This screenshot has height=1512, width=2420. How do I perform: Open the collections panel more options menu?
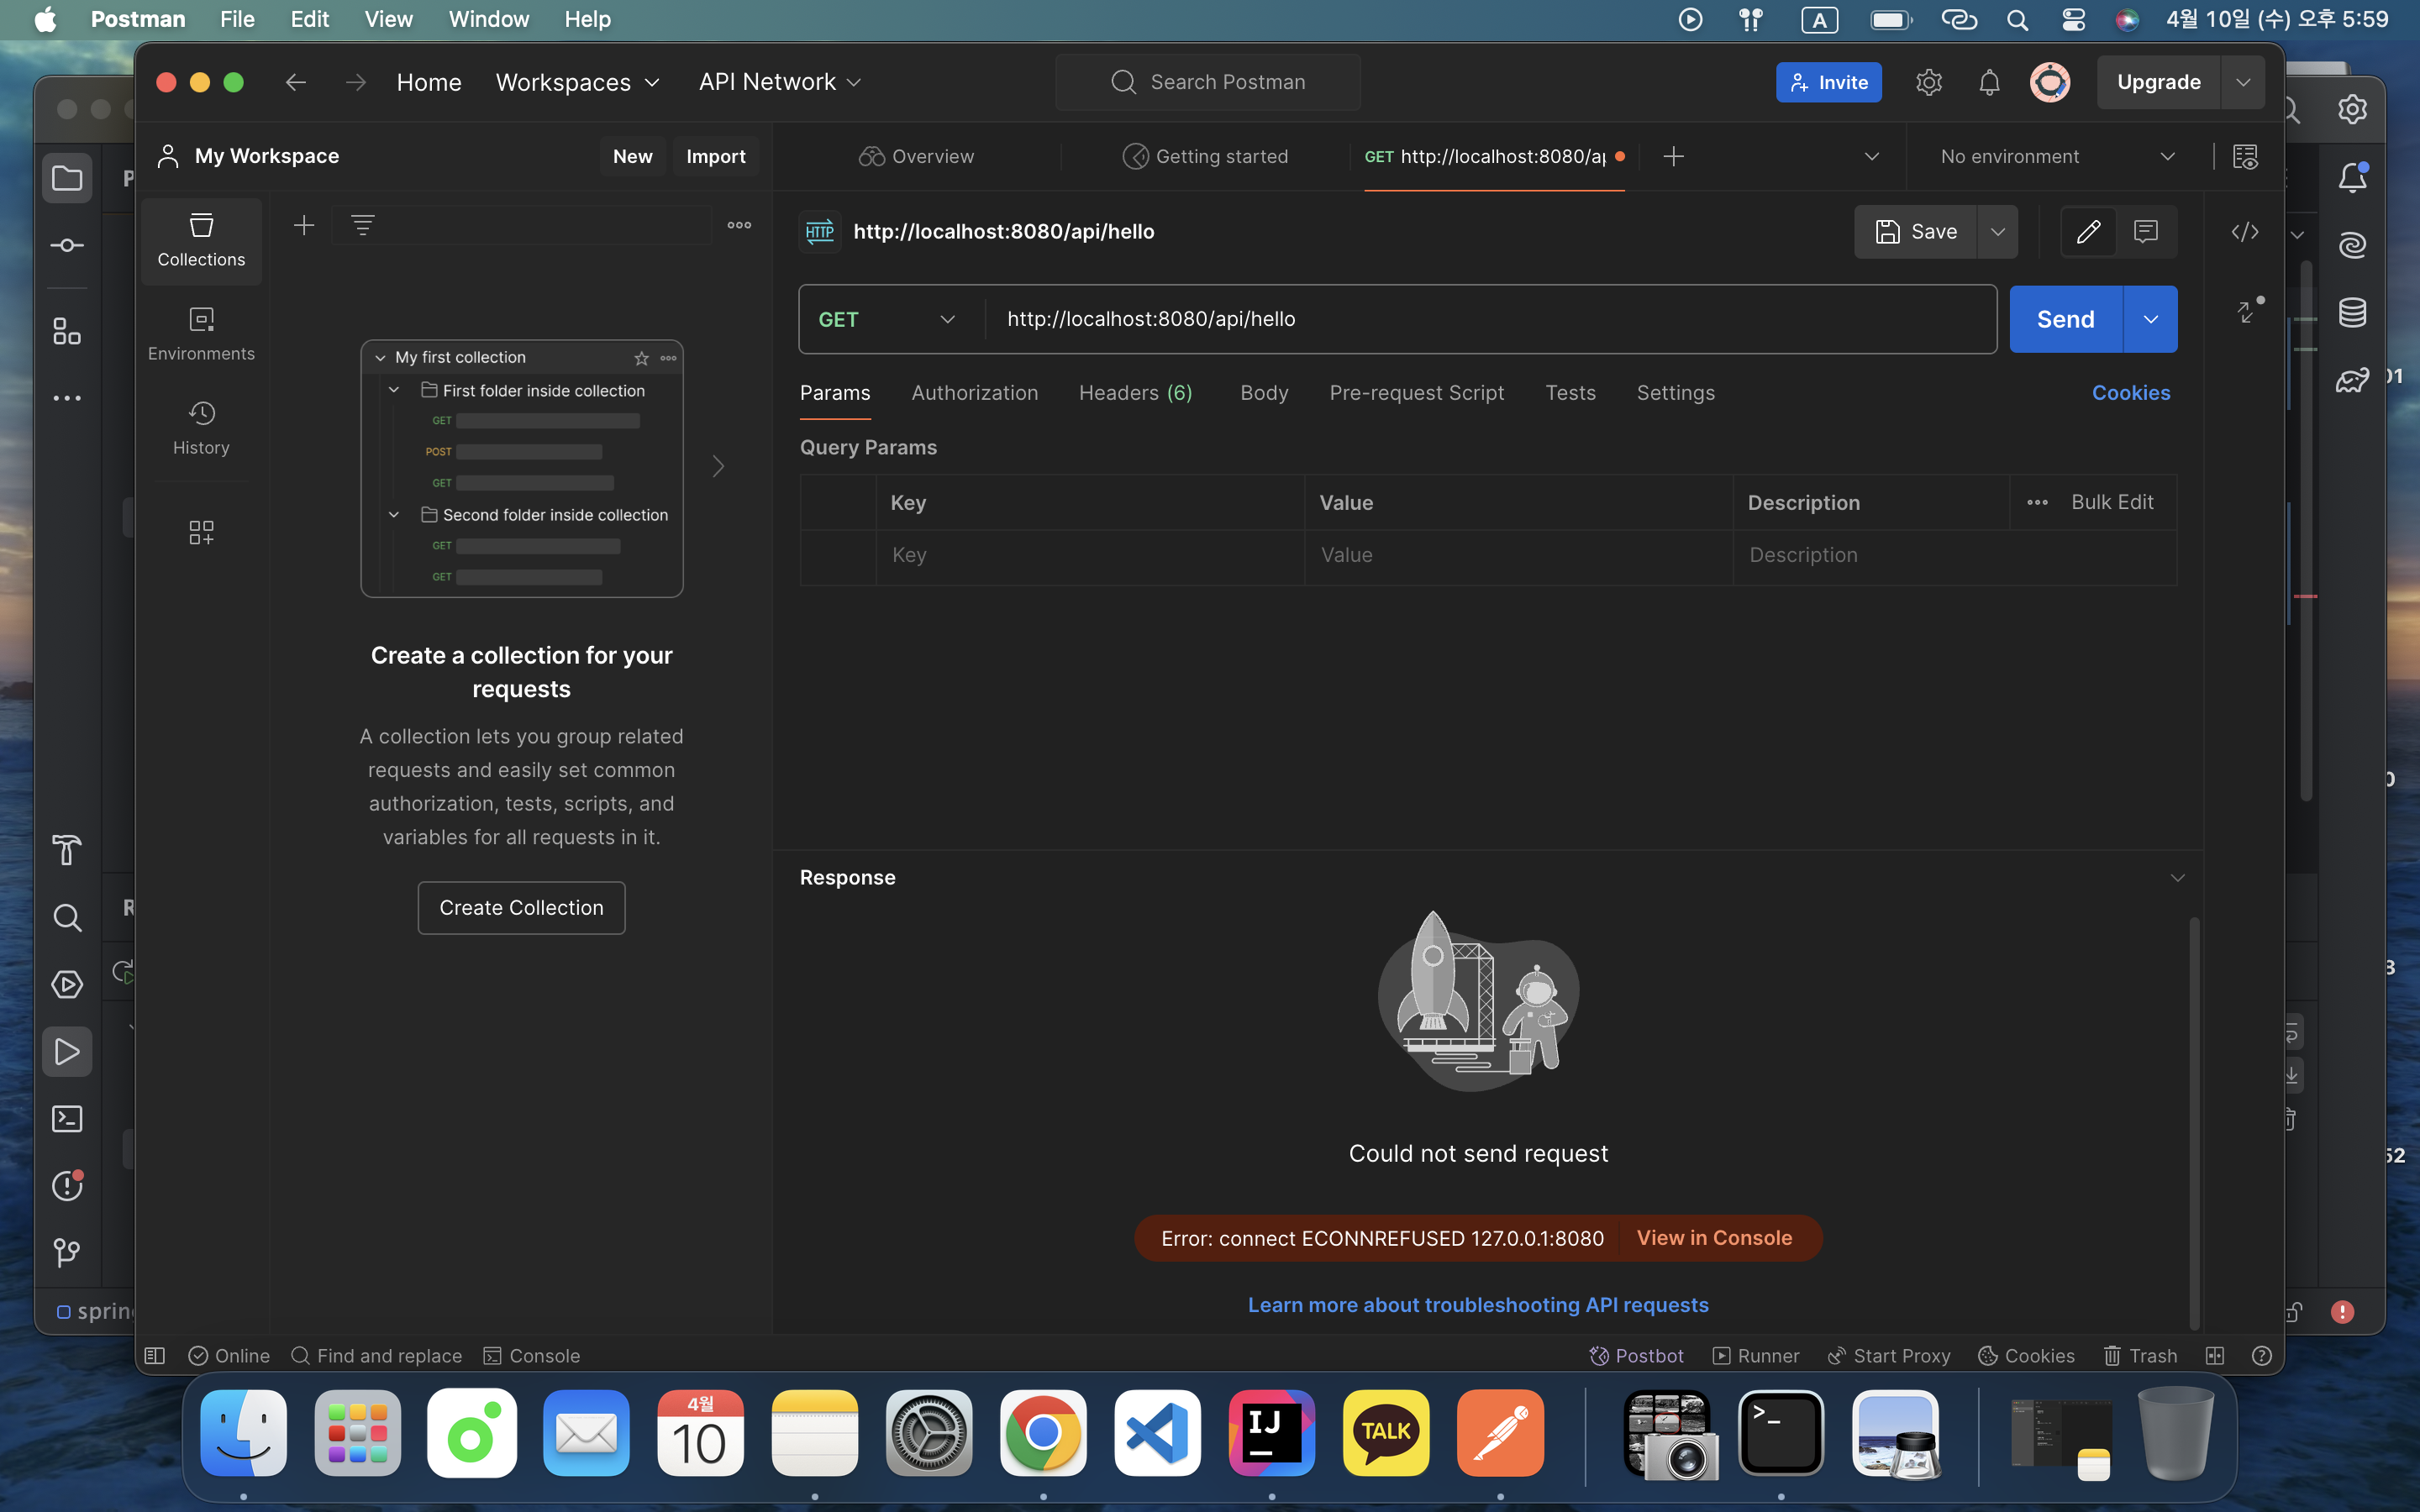pyautogui.click(x=739, y=226)
